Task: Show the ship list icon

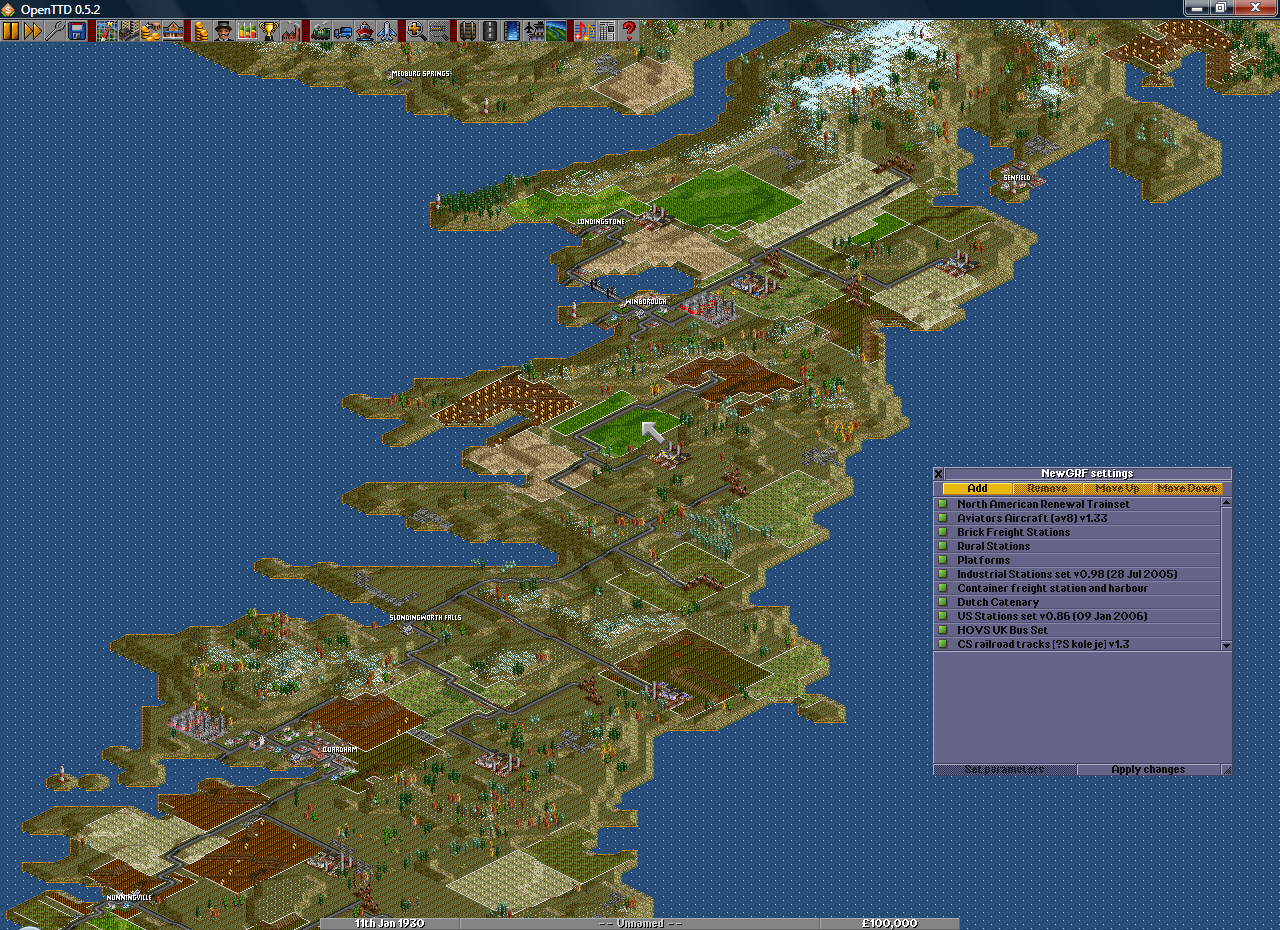Action: 364,31
